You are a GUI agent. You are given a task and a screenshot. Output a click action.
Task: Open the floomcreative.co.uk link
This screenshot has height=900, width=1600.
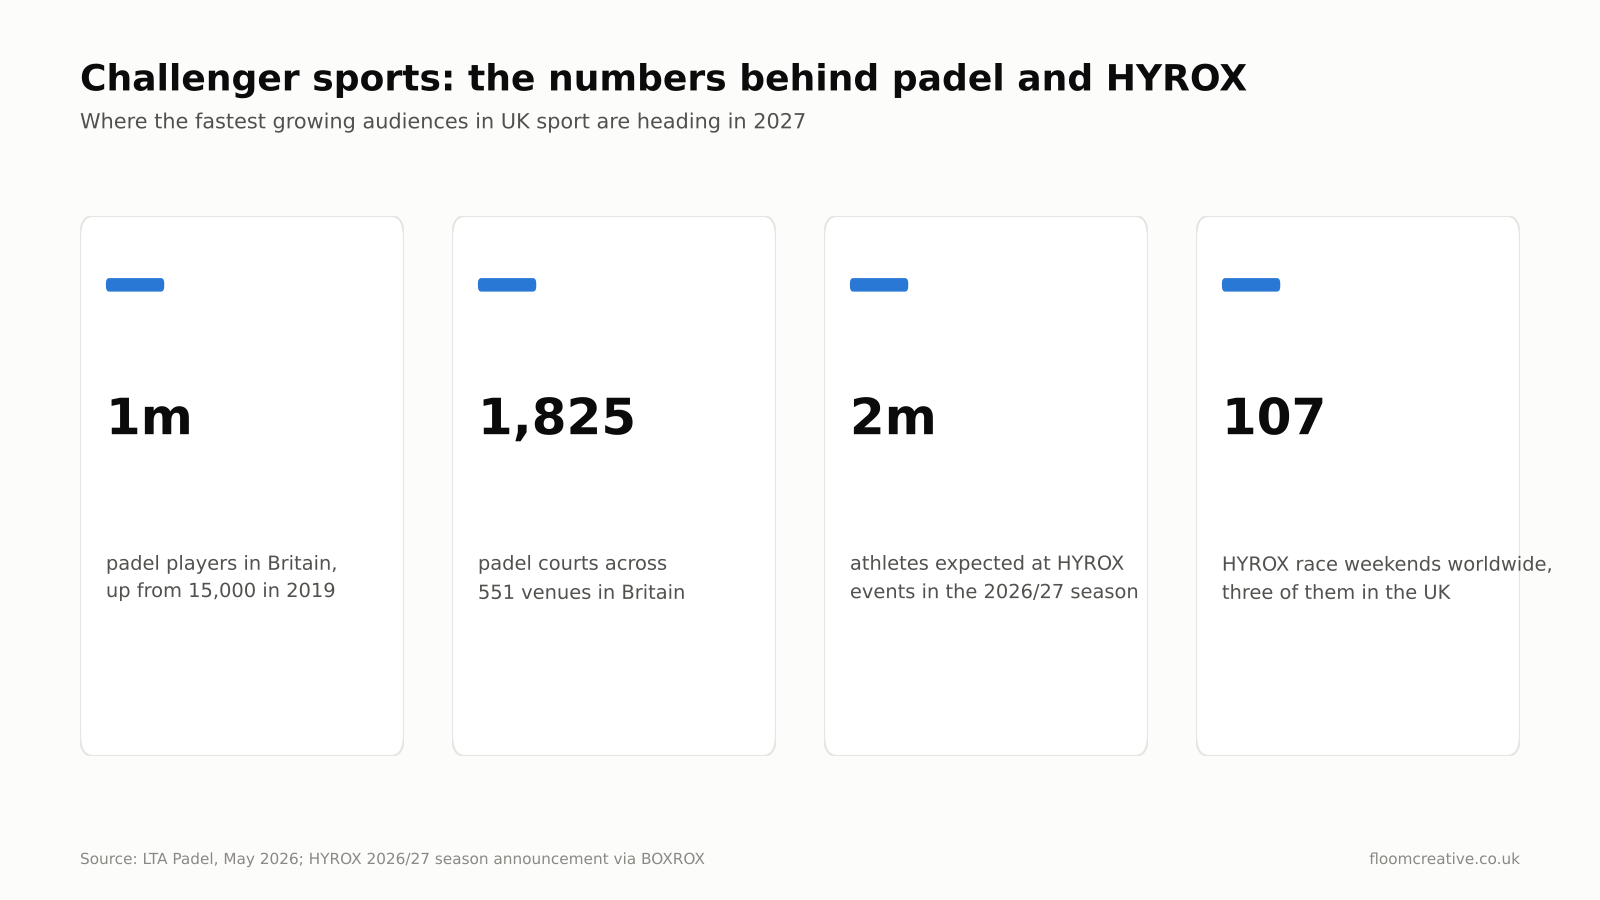[1444, 859]
